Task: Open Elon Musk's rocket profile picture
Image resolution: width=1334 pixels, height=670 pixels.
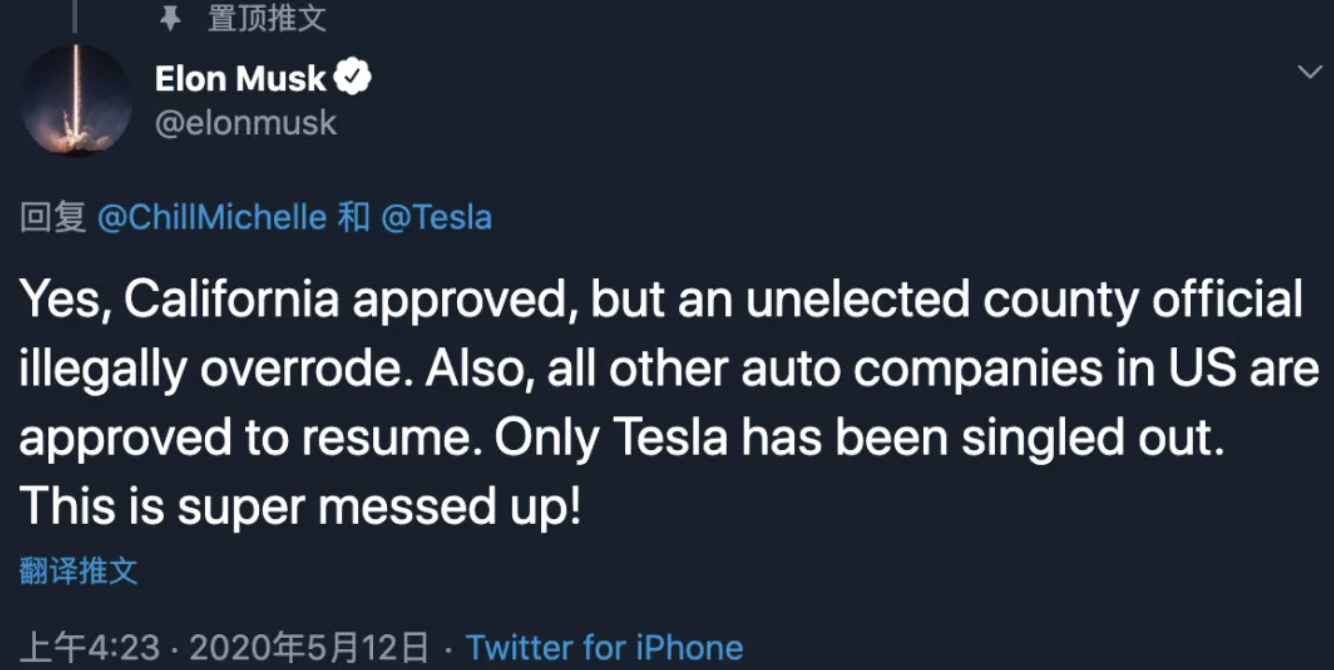Action: click(76, 100)
